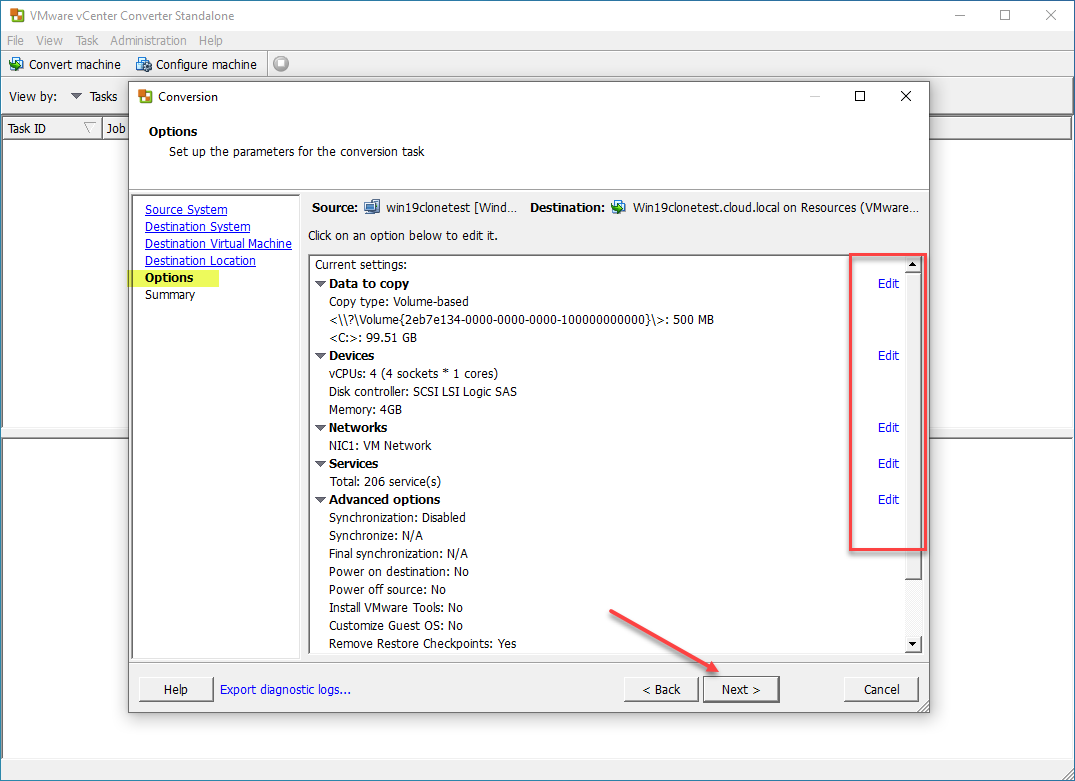Click the source machine monitor icon
This screenshot has width=1075, height=781.
coord(372,207)
